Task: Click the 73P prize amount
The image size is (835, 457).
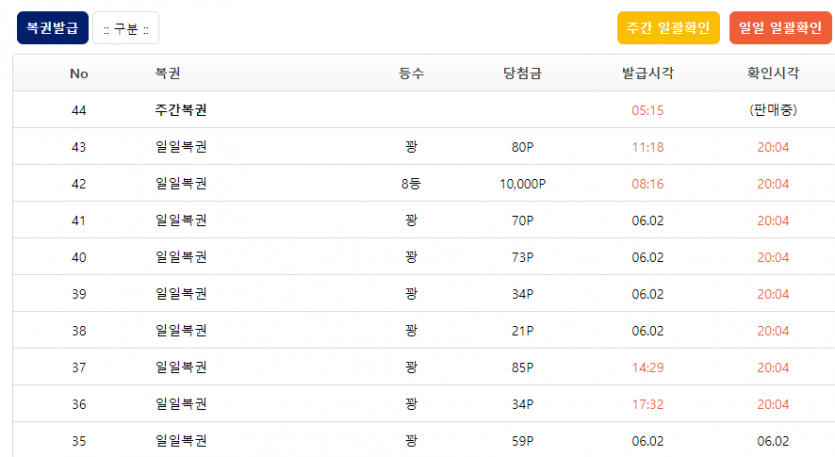Action: tap(522, 257)
